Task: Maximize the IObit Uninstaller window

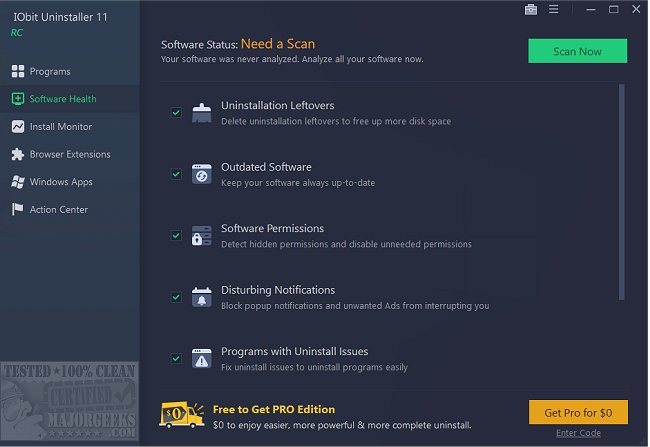Action: coord(615,9)
